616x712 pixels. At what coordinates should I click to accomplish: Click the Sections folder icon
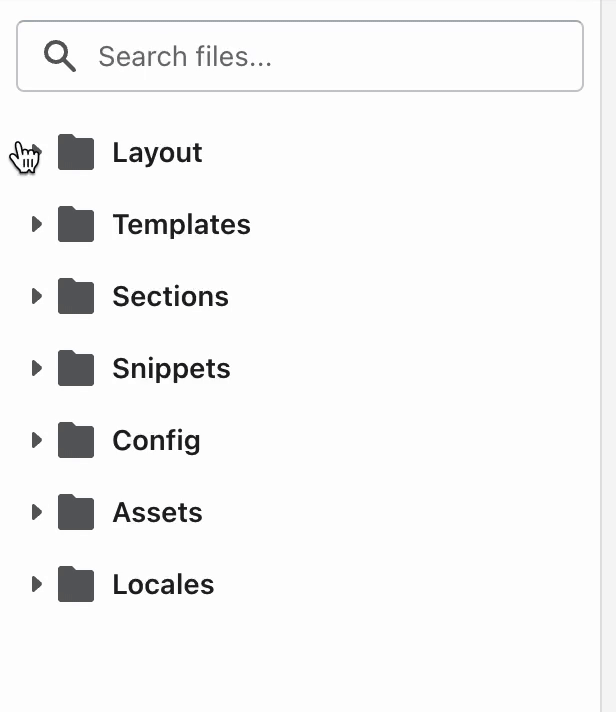[x=76, y=297]
